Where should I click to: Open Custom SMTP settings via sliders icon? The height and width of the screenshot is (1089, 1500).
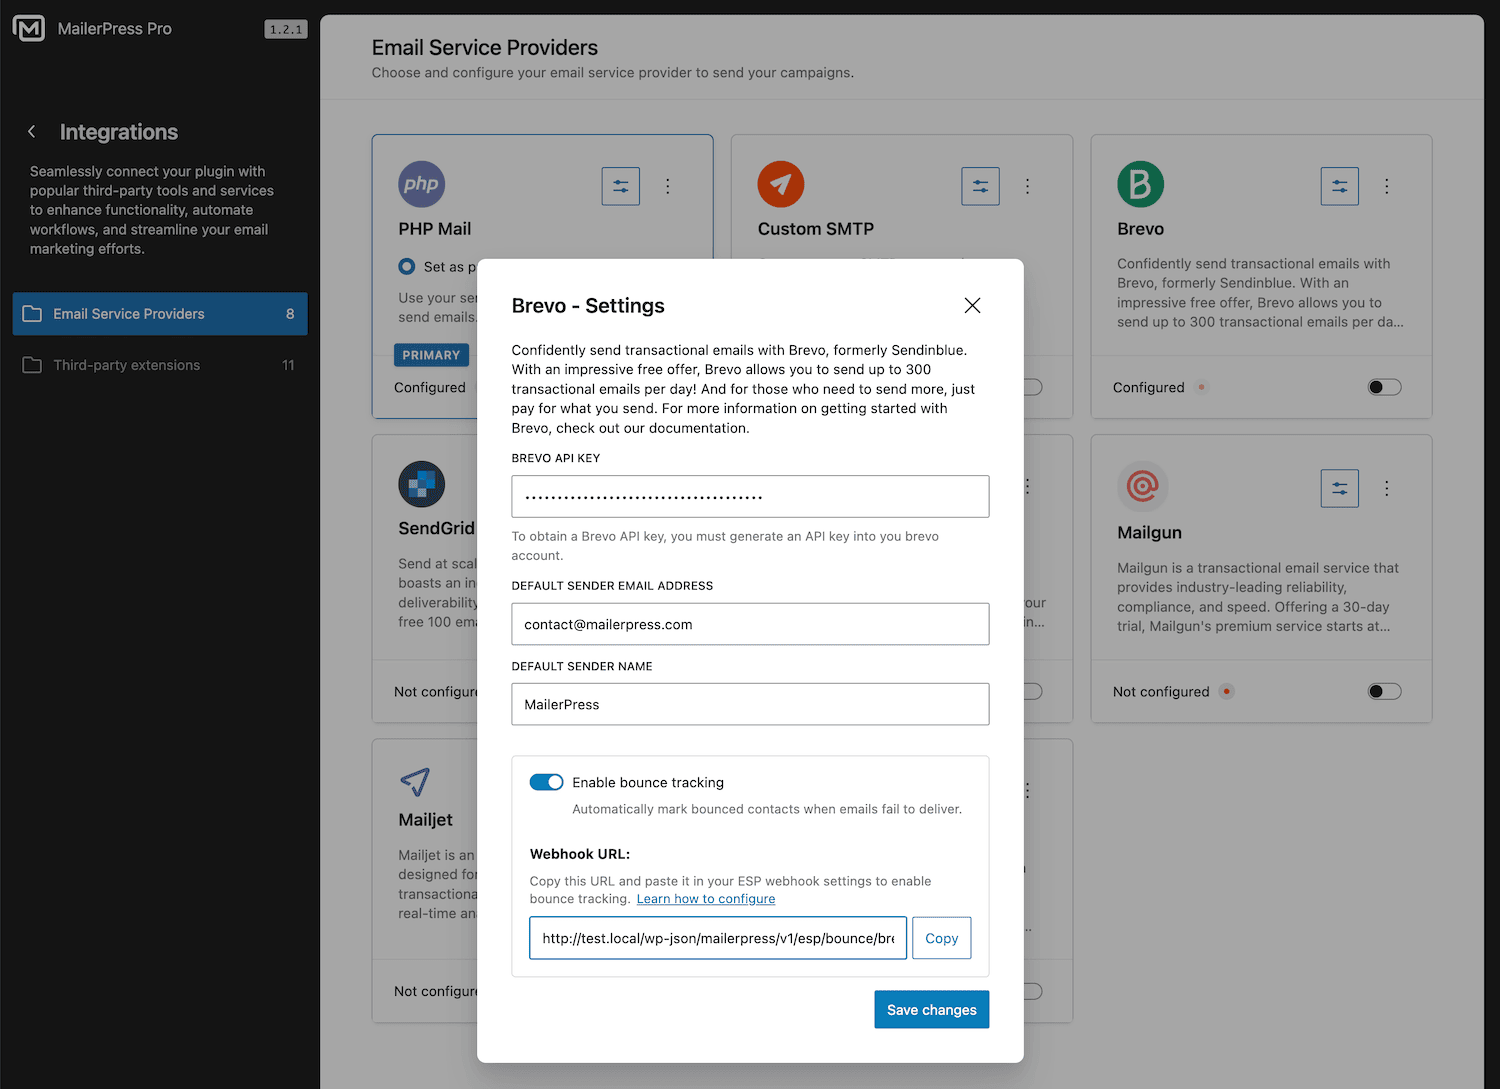point(980,186)
